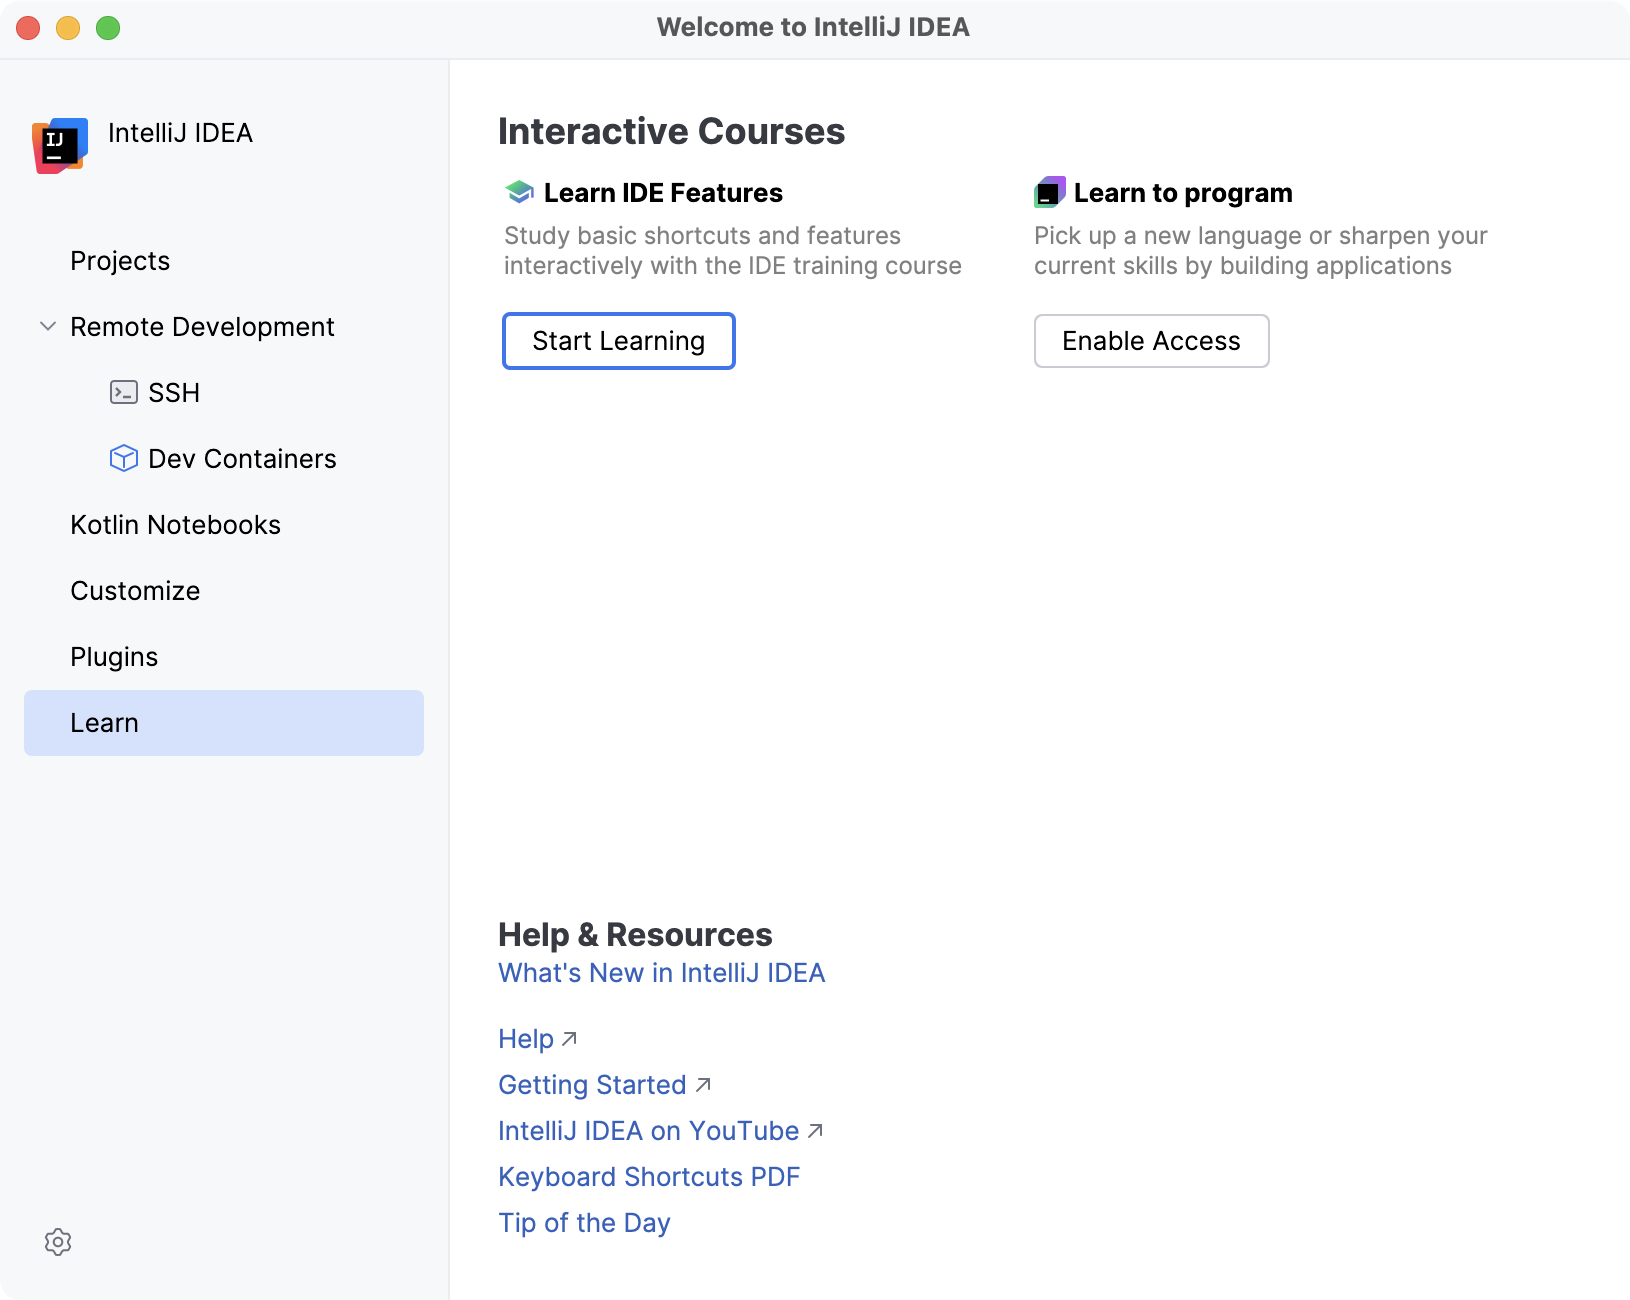Image resolution: width=1630 pixels, height=1300 pixels.
Task: Open Kotlin Notebooks
Action: click(x=175, y=524)
